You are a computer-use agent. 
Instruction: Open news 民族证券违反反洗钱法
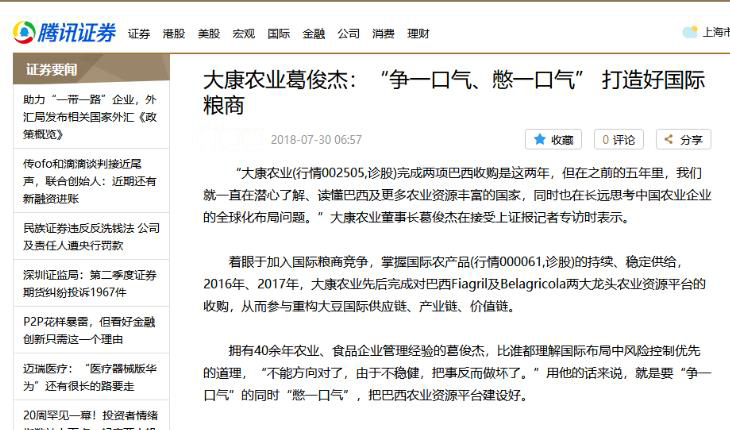[91, 236]
